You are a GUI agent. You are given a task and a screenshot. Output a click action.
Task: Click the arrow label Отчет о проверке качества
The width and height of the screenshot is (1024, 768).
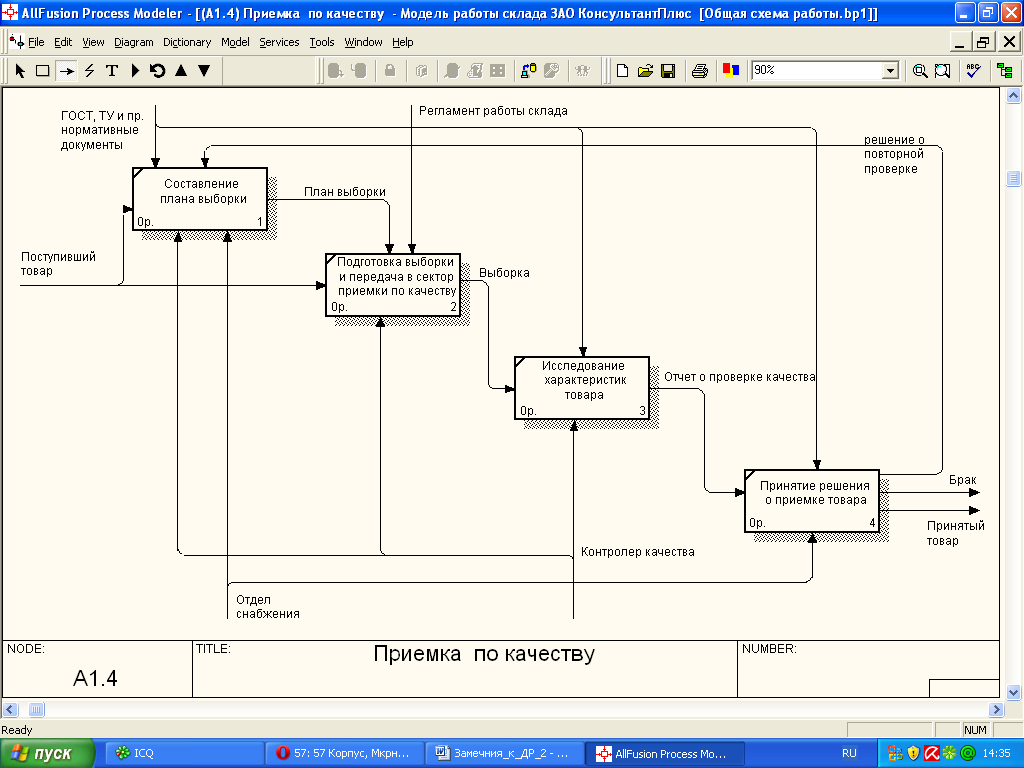pos(739,377)
